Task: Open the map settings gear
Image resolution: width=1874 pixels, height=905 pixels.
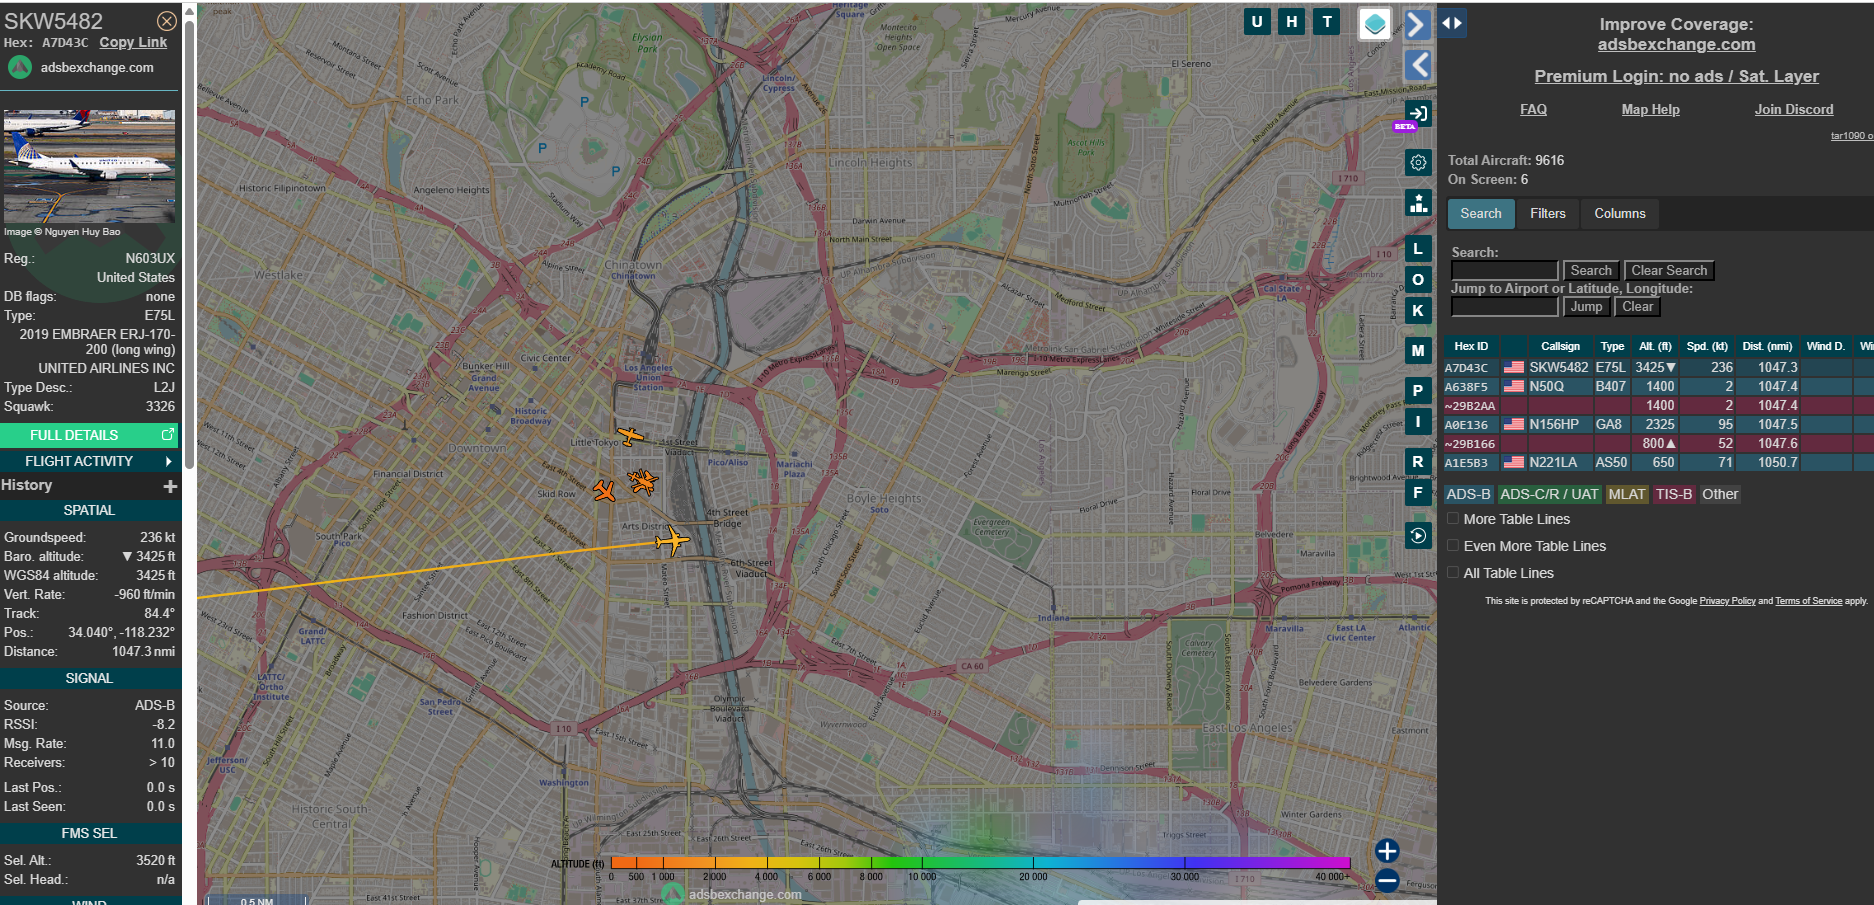Action: click(1418, 162)
